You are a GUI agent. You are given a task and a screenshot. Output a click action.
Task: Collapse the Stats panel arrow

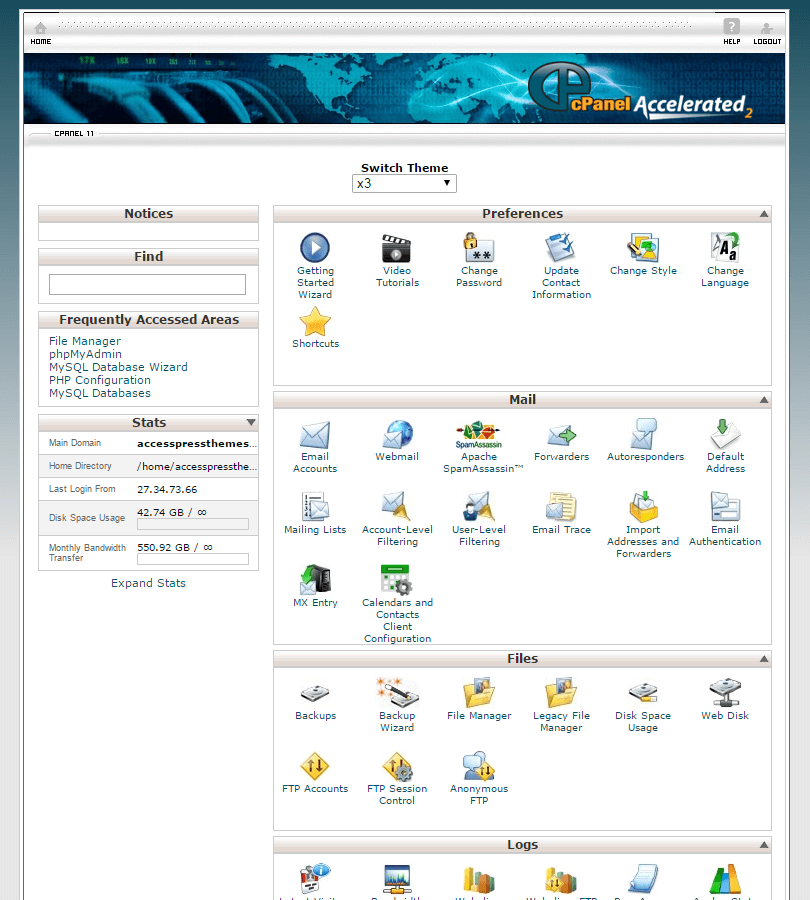(x=251, y=423)
